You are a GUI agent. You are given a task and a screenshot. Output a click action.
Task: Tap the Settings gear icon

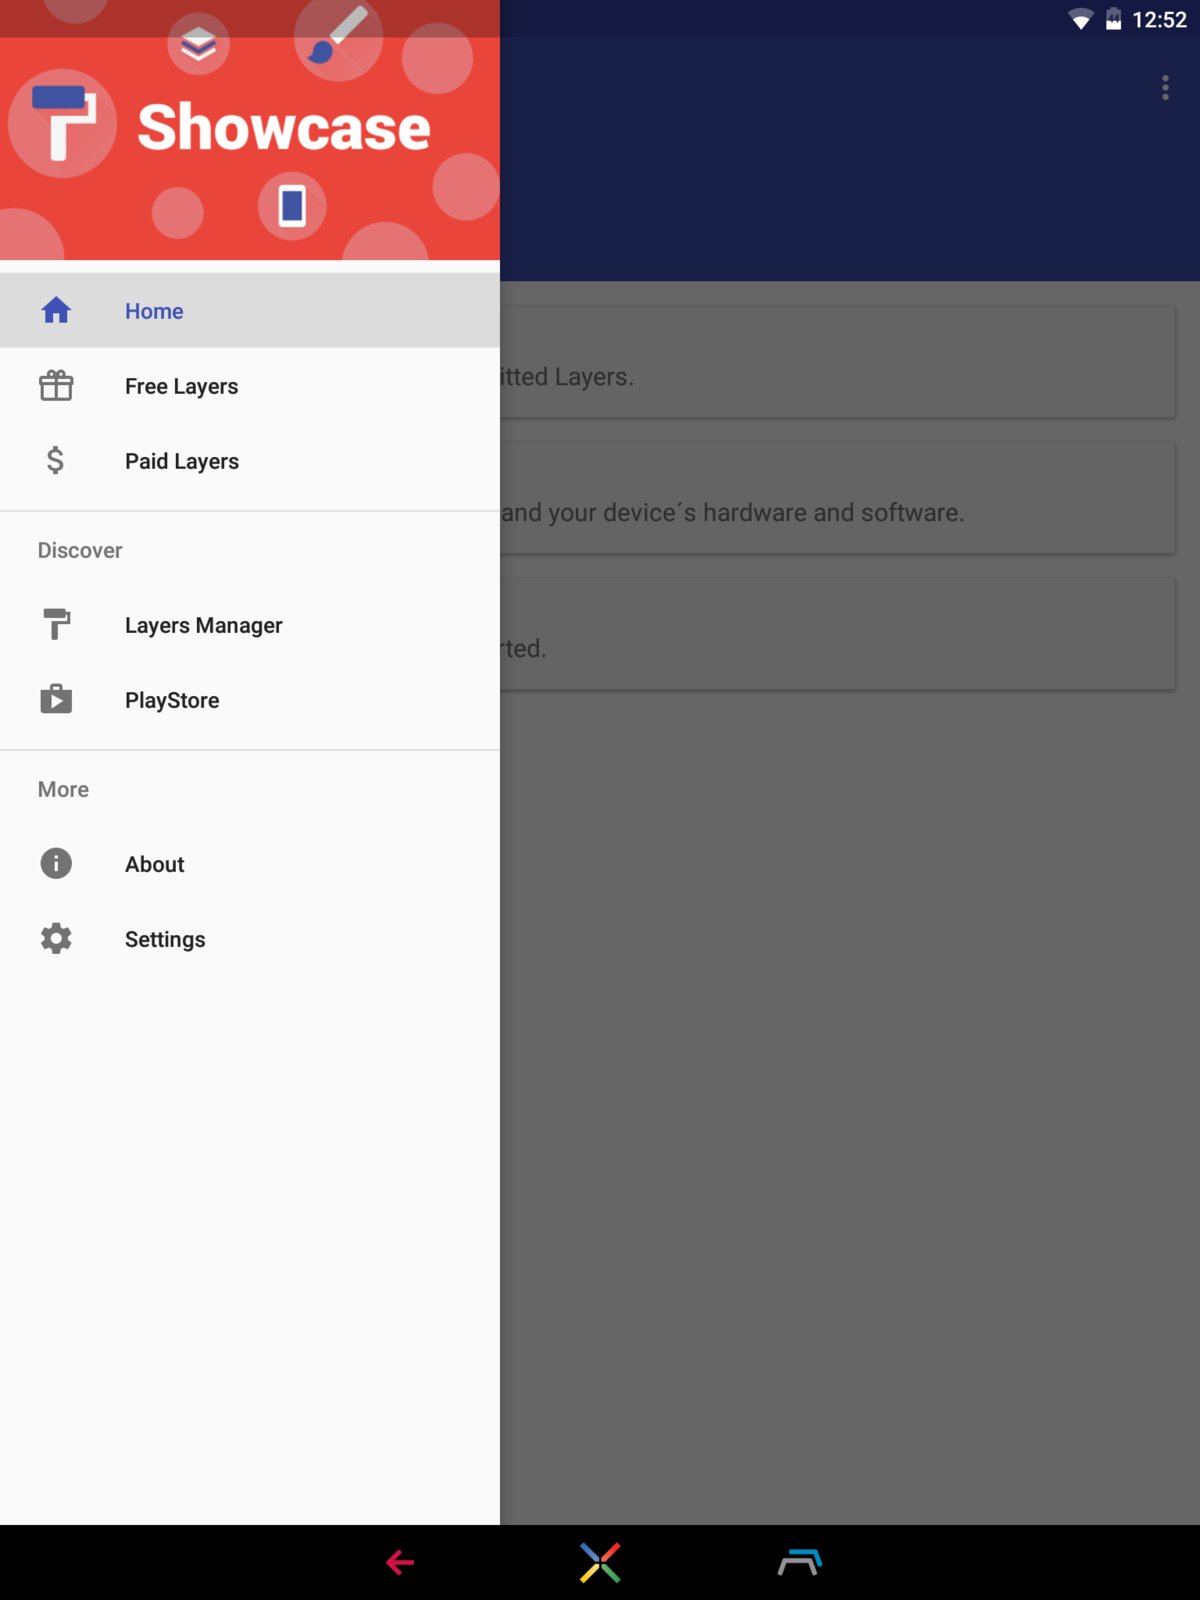[56, 939]
